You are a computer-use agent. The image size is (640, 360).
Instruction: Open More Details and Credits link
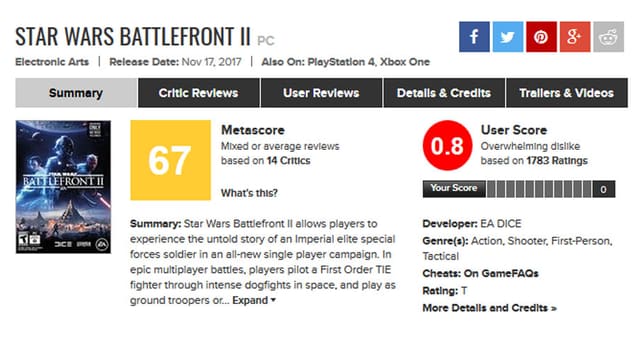pyautogui.click(x=489, y=308)
